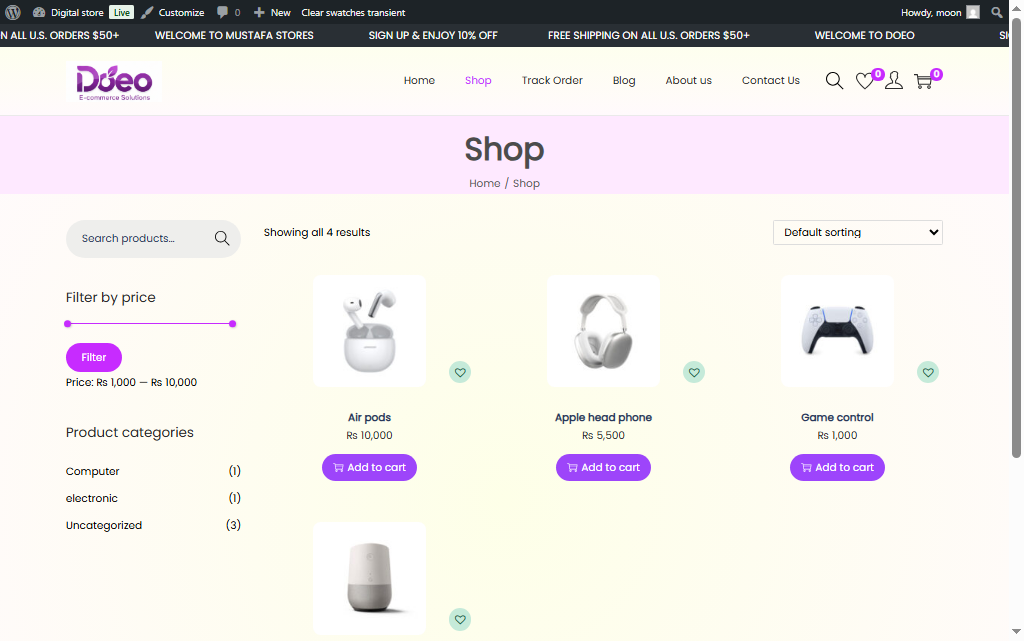Viewport: 1024px width, 641px height.
Task: Open the header search magnifier icon
Action: click(x=834, y=80)
